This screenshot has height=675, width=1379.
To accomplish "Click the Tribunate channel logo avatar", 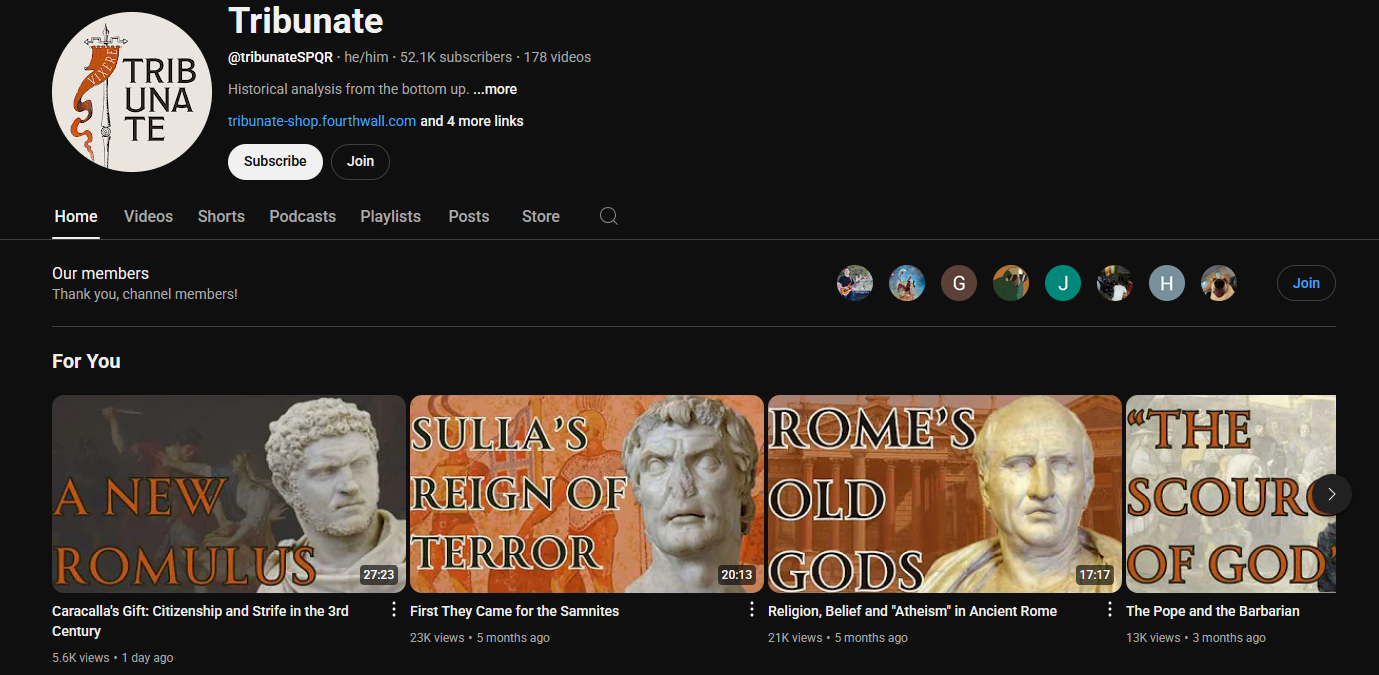I will pos(132,92).
